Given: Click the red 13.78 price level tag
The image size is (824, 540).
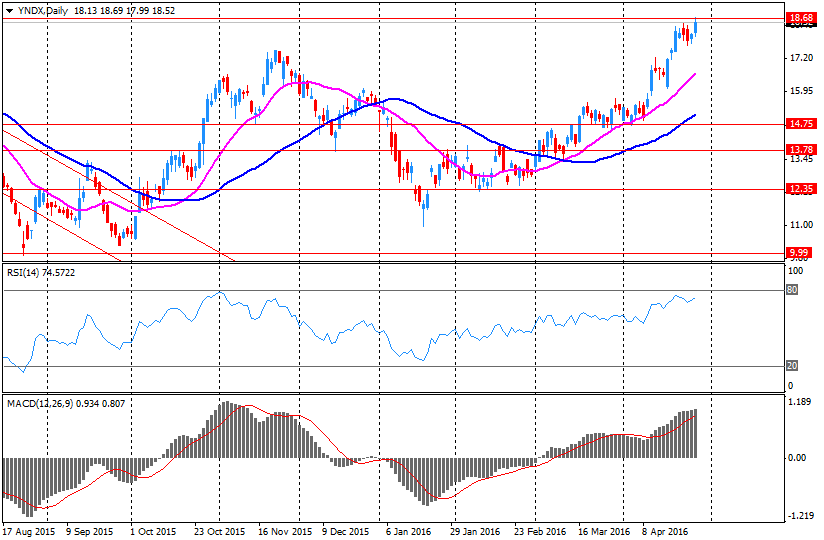Looking at the screenshot, I should tap(799, 150).
